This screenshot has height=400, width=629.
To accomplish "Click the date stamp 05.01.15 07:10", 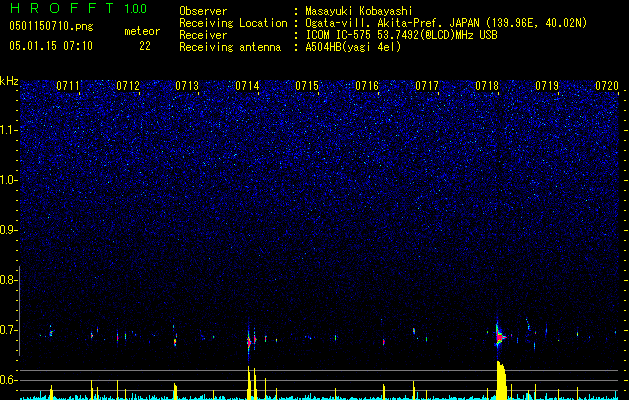I will point(51,46).
